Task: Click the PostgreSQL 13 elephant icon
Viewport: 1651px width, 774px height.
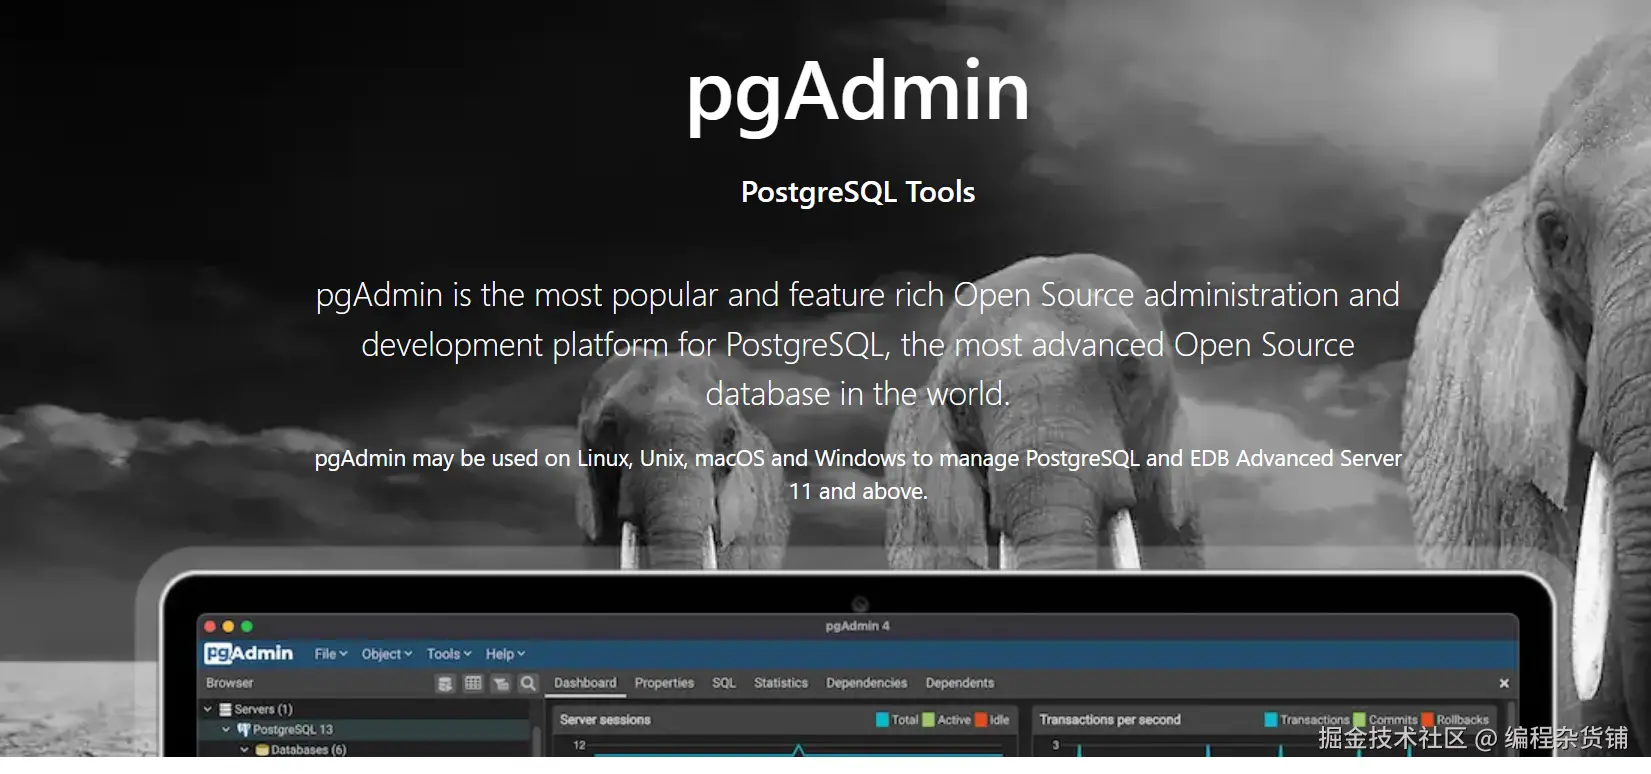Action: 243,729
